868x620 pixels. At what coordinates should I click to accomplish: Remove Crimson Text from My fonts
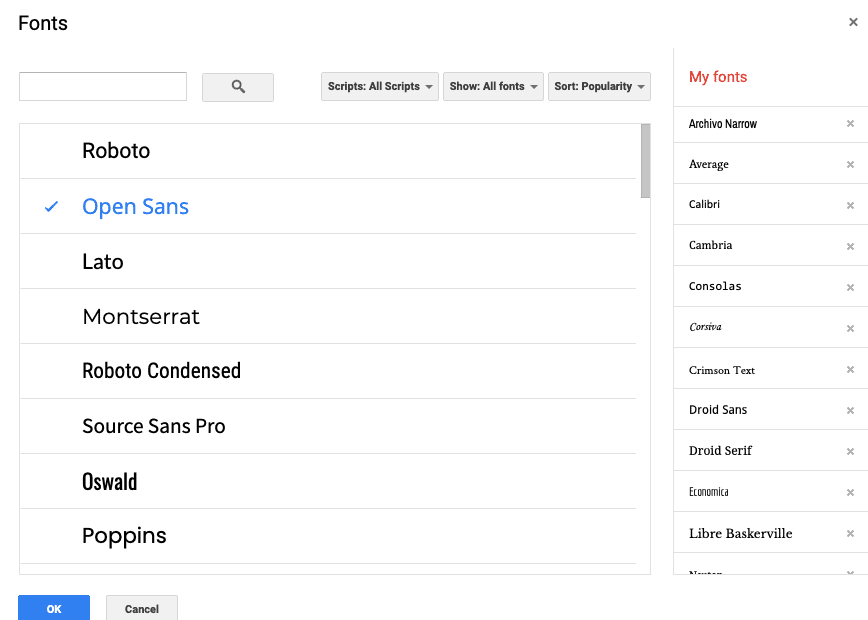[850, 369]
